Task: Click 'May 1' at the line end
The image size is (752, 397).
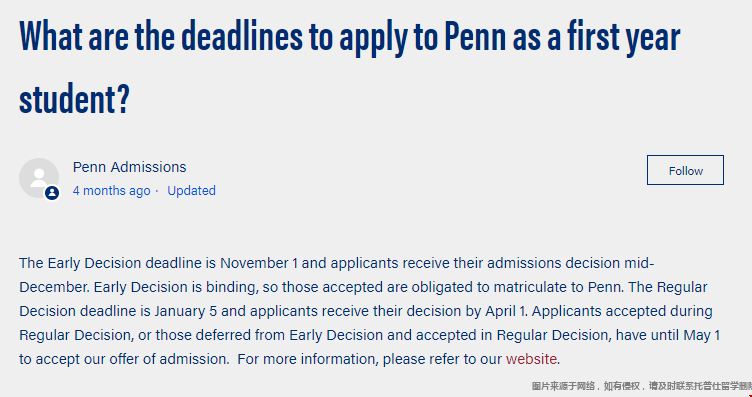Action: [702, 335]
